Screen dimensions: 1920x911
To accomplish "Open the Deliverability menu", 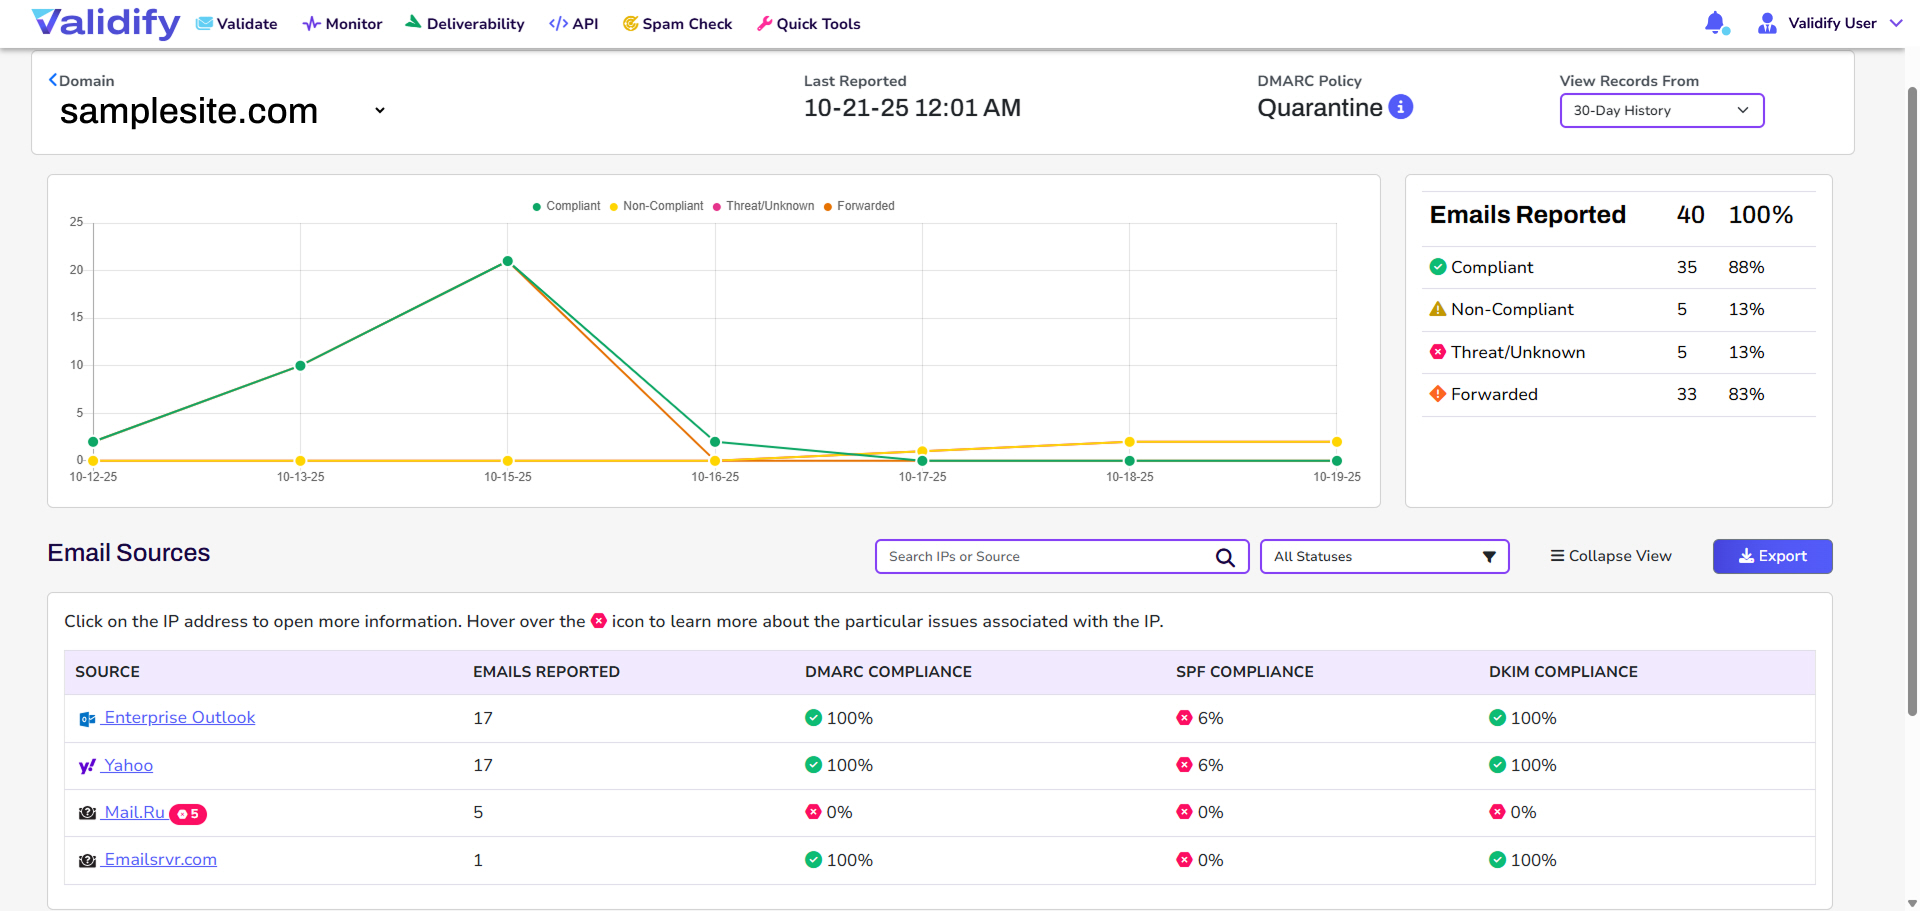I will 465,24.
